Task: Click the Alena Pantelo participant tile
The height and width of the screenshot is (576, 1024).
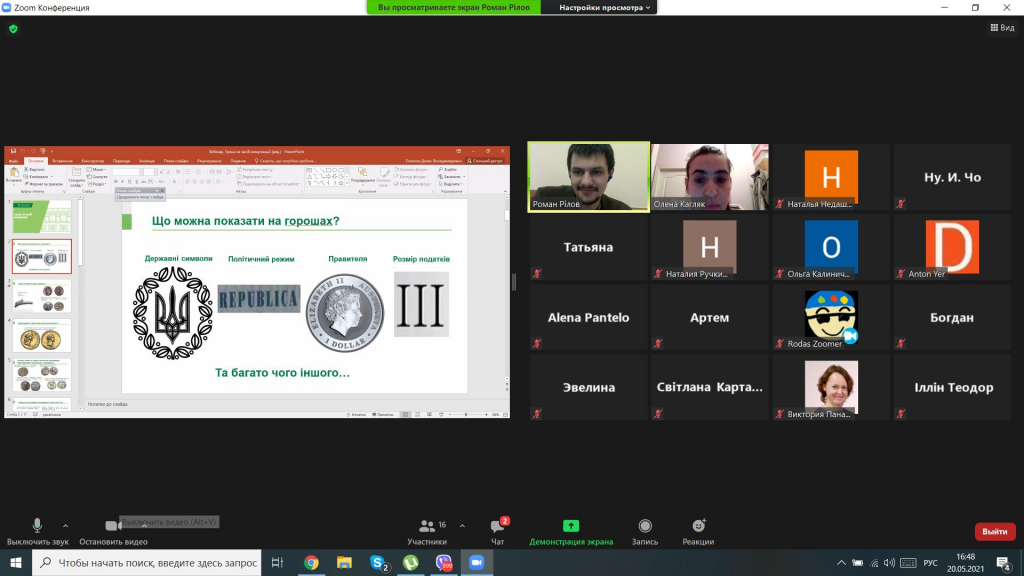Action: (x=588, y=317)
